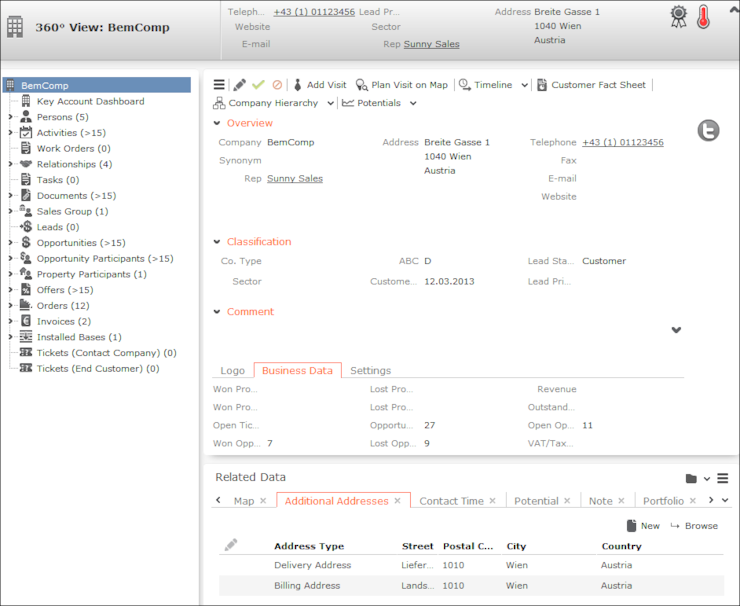Select Tickets (Contact Company) (0) node
The height and width of the screenshot is (606, 740).
point(106,353)
